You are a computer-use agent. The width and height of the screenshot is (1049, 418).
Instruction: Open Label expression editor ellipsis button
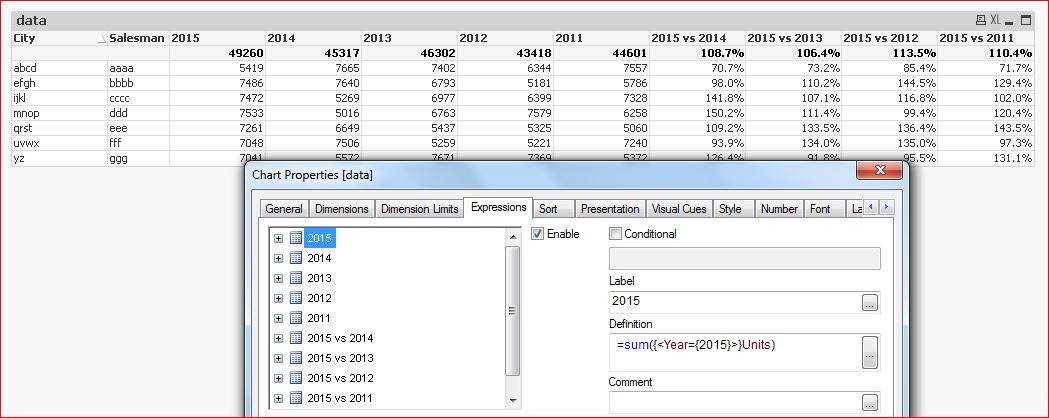click(x=870, y=303)
